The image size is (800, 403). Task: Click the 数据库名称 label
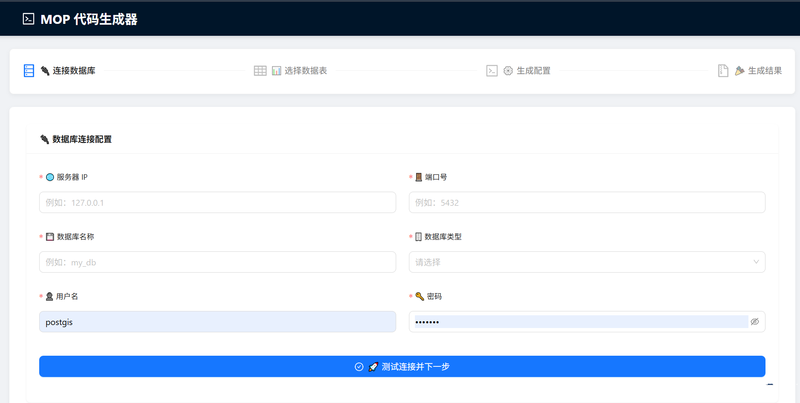[x=76, y=237]
